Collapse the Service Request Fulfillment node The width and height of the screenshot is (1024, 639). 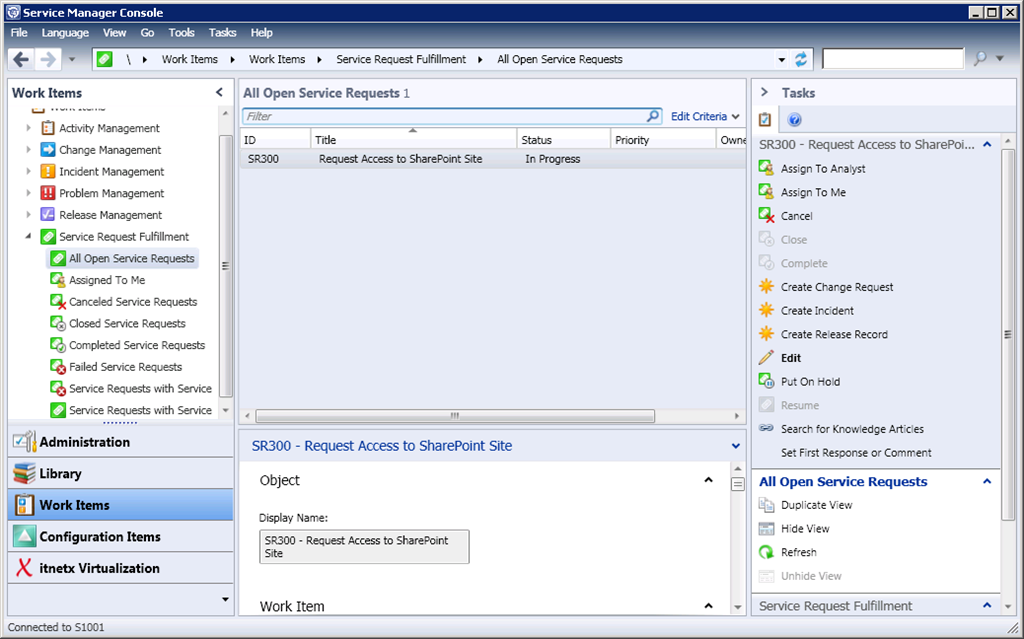(28, 237)
